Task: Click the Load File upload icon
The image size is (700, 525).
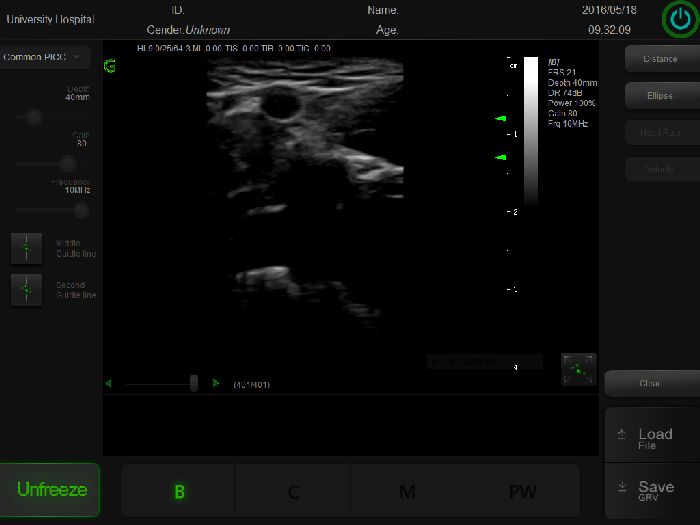Action: point(621,434)
